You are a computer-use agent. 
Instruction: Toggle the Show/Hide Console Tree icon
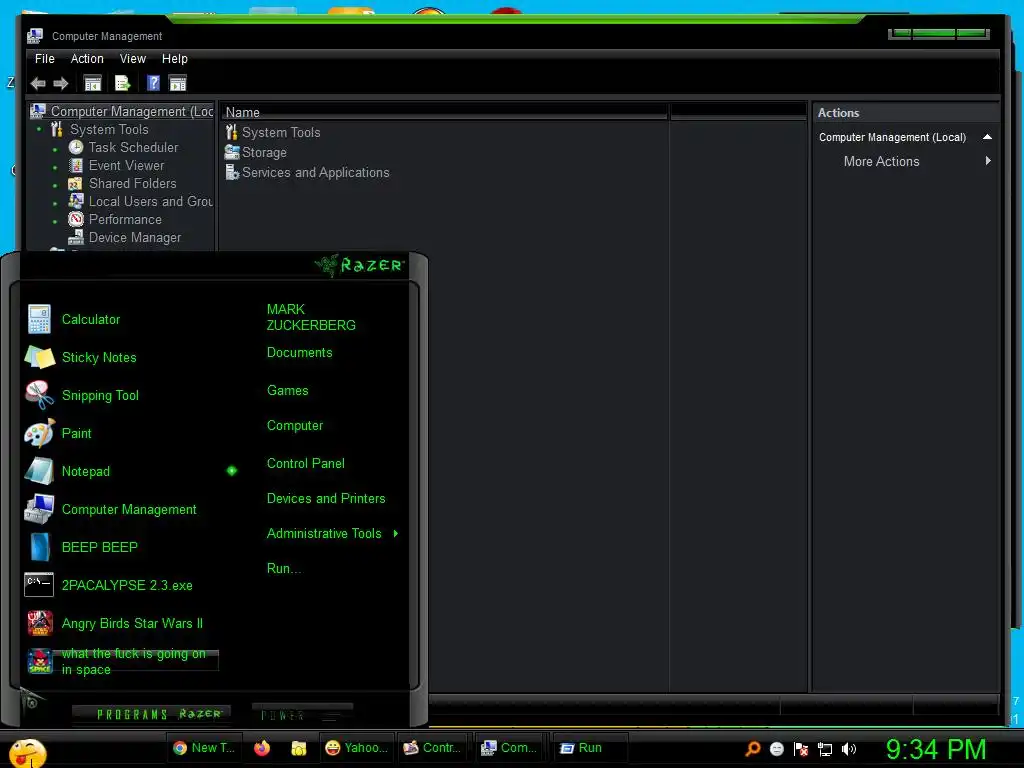(x=93, y=83)
